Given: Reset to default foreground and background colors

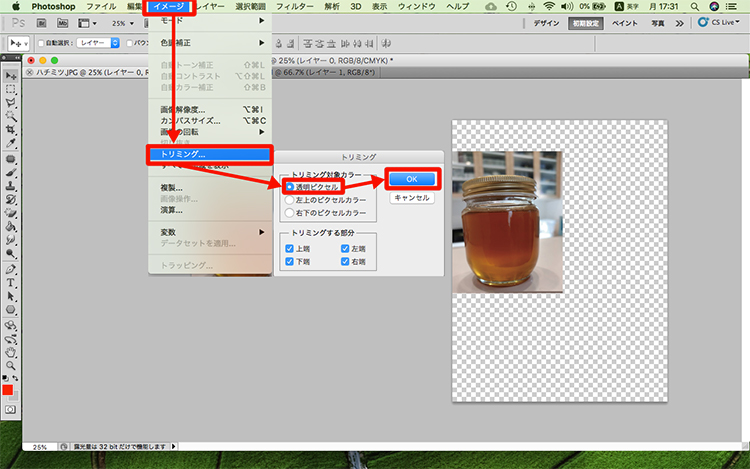Looking at the screenshot, I should click(5, 378).
